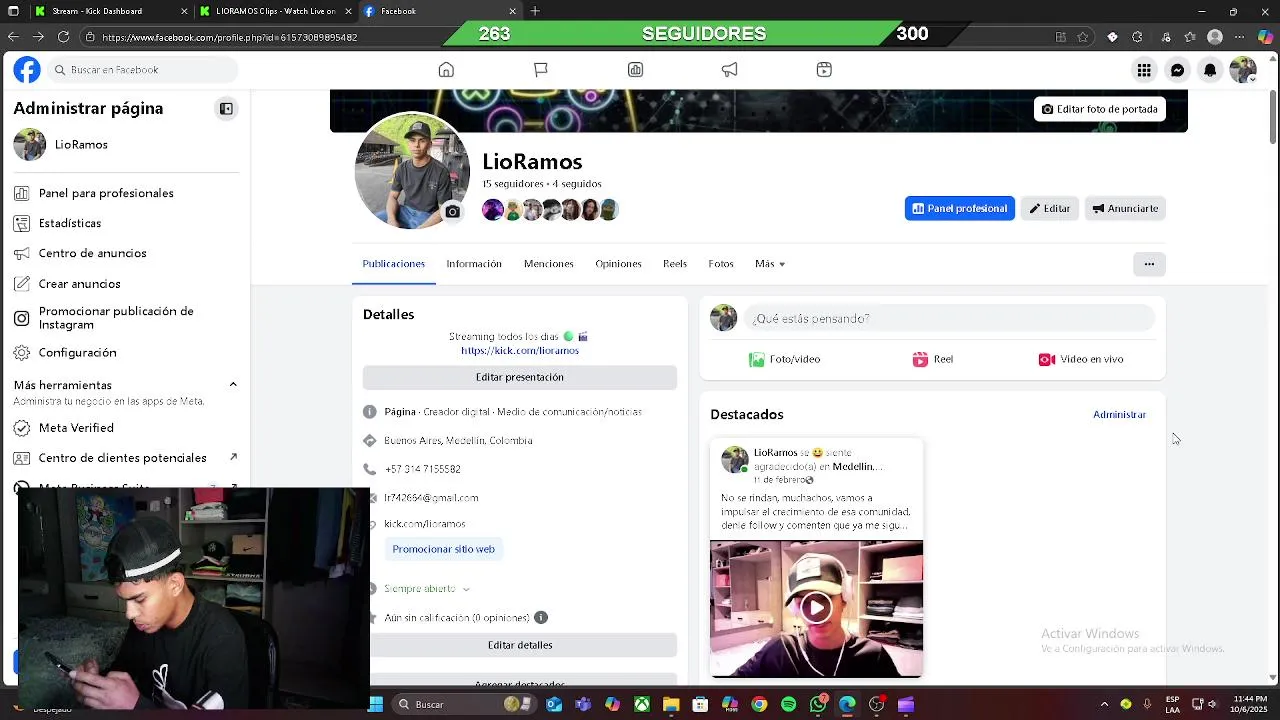Expand the Más tab dropdown

[x=770, y=264]
